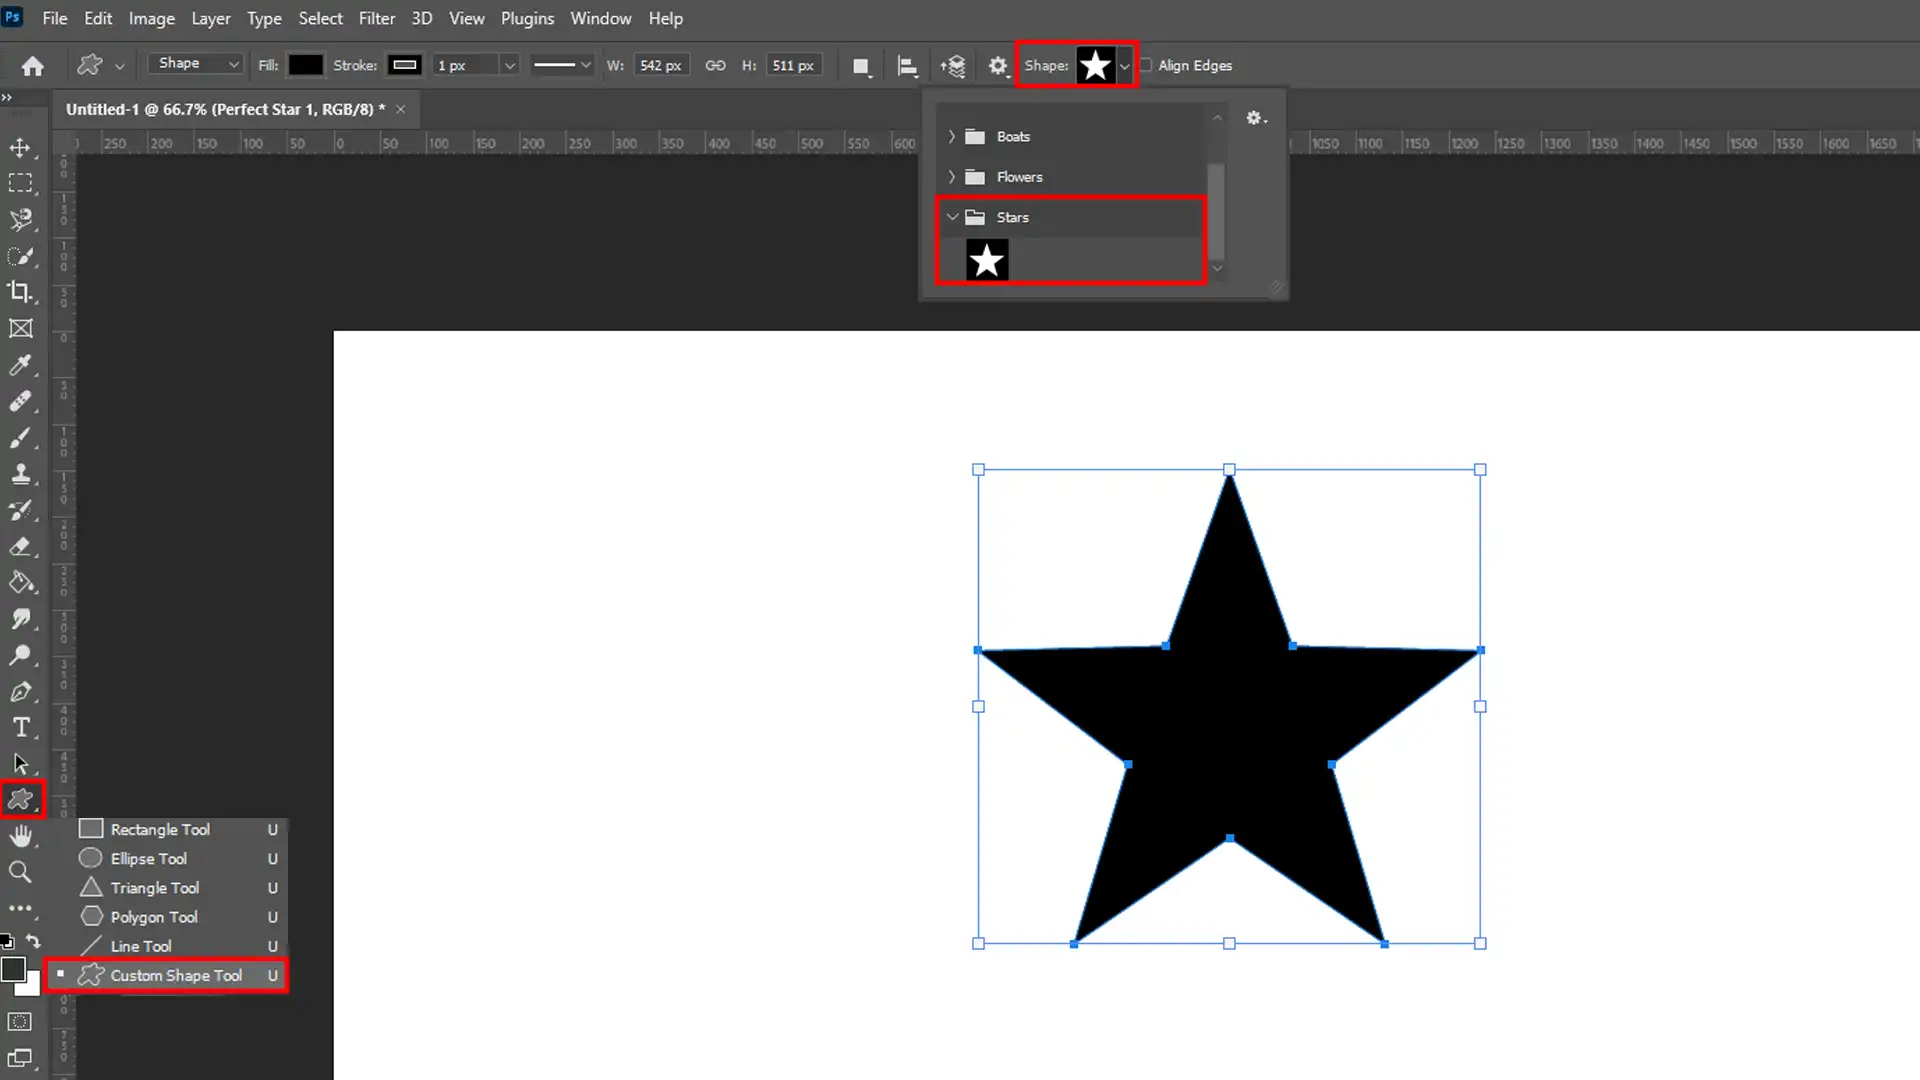Toggle link between width and height

(715, 66)
